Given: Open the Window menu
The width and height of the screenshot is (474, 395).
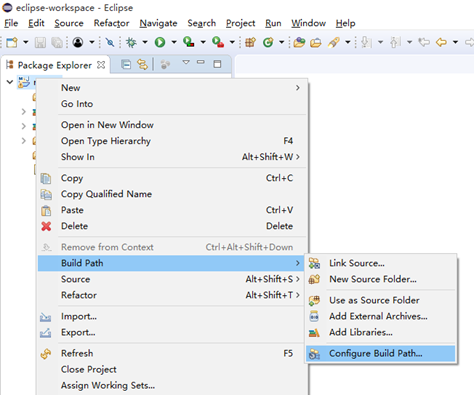Looking at the screenshot, I should pos(308,23).
